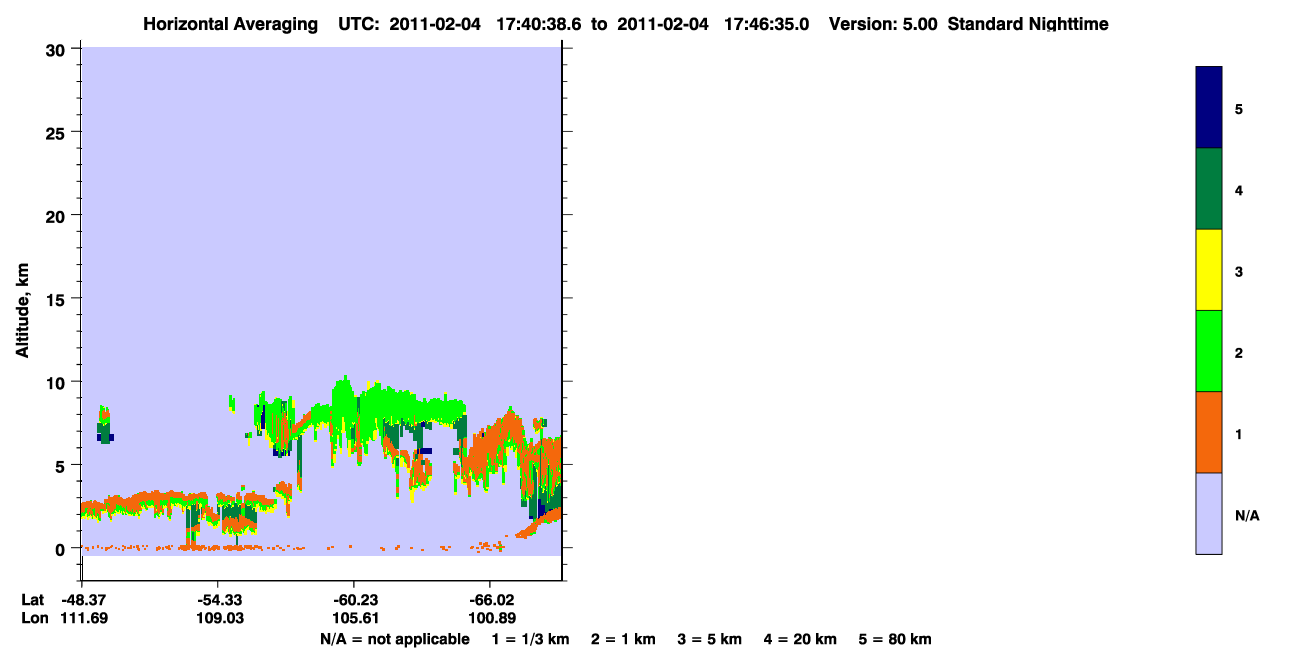1300x667 pixels.
Task: Click the yellow colorbar segment labeled 3
Action: coord(1209,270)
